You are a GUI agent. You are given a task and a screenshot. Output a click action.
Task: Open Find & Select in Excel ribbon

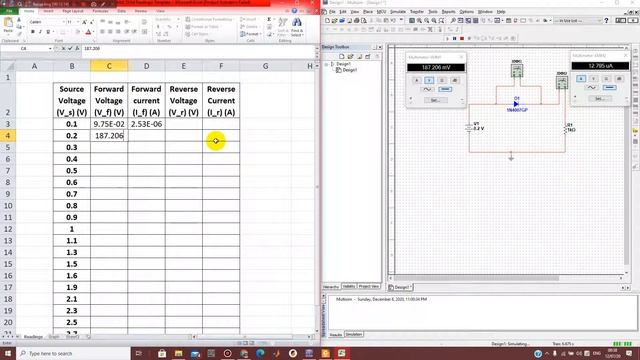297,27
